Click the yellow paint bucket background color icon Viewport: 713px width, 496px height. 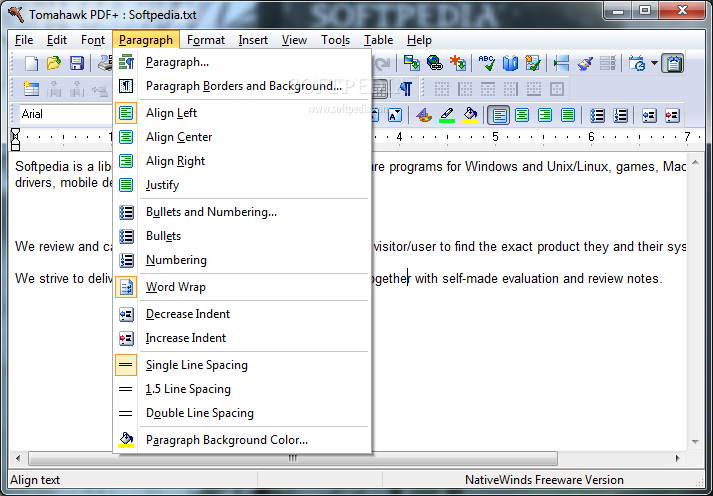click(470, 115)
